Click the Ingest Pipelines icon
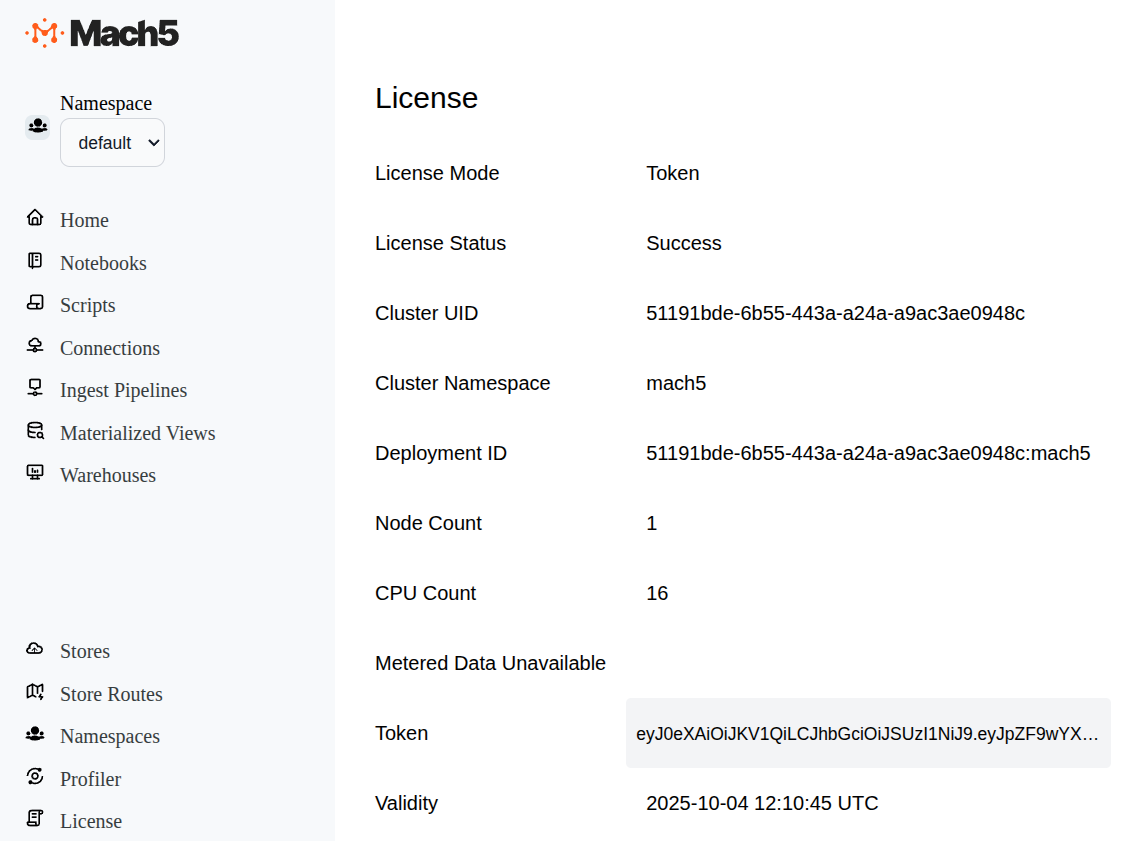This screenshot has height=841, width=1133. [35, 388]
